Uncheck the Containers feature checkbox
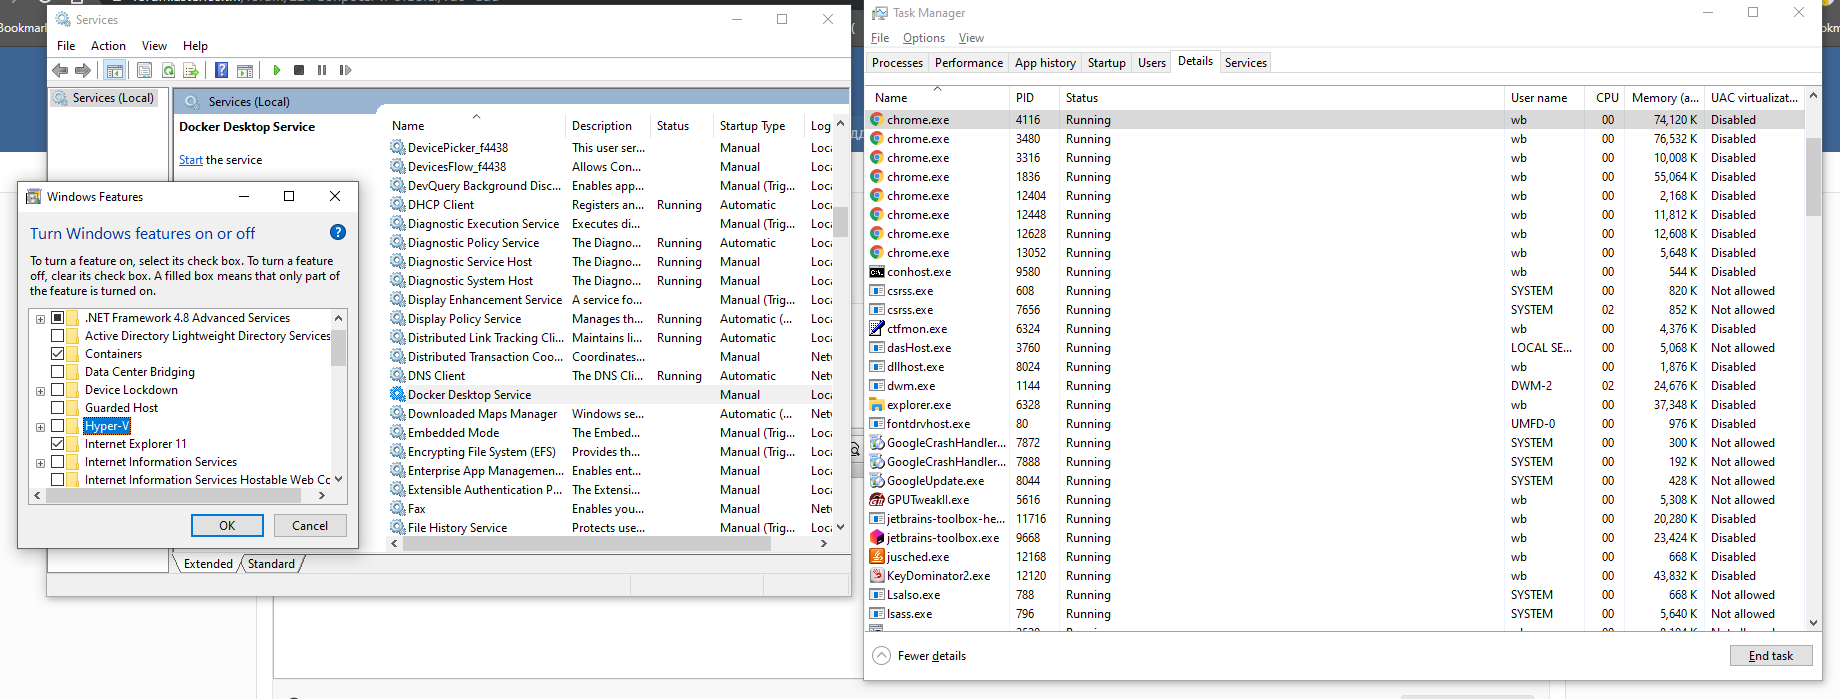This screenshot has width=1840, height=699. pyautogui.click(x=58, y=354)
